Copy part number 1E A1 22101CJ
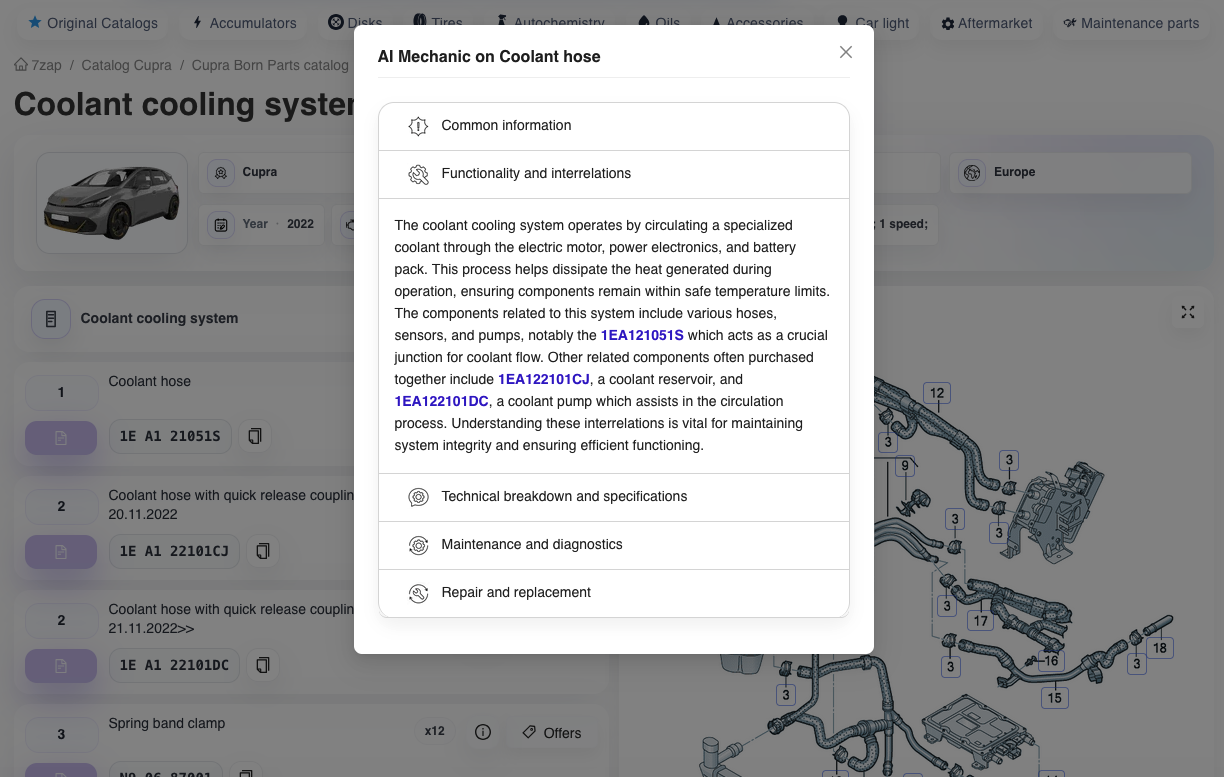The width and height of the screenshot is (1224, 777). pos(263,551)
